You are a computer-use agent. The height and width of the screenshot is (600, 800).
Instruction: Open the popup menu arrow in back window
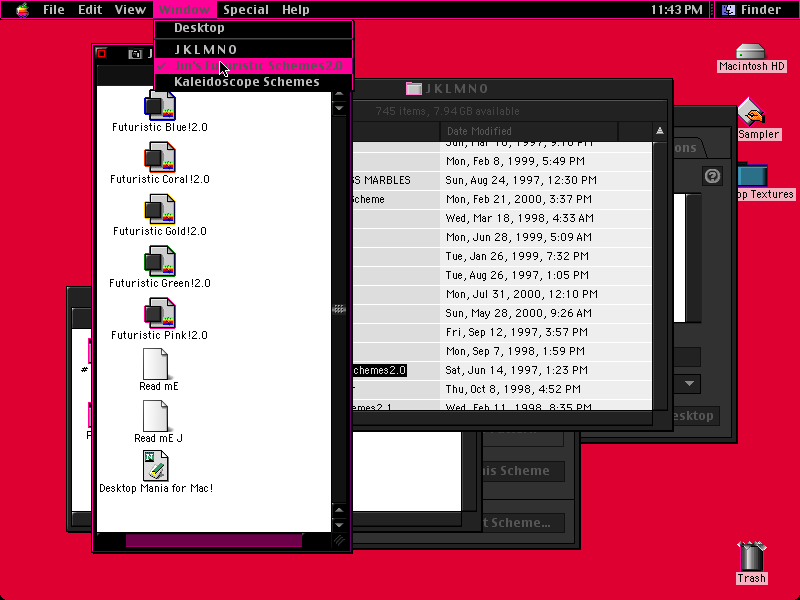tap(689, 384)
